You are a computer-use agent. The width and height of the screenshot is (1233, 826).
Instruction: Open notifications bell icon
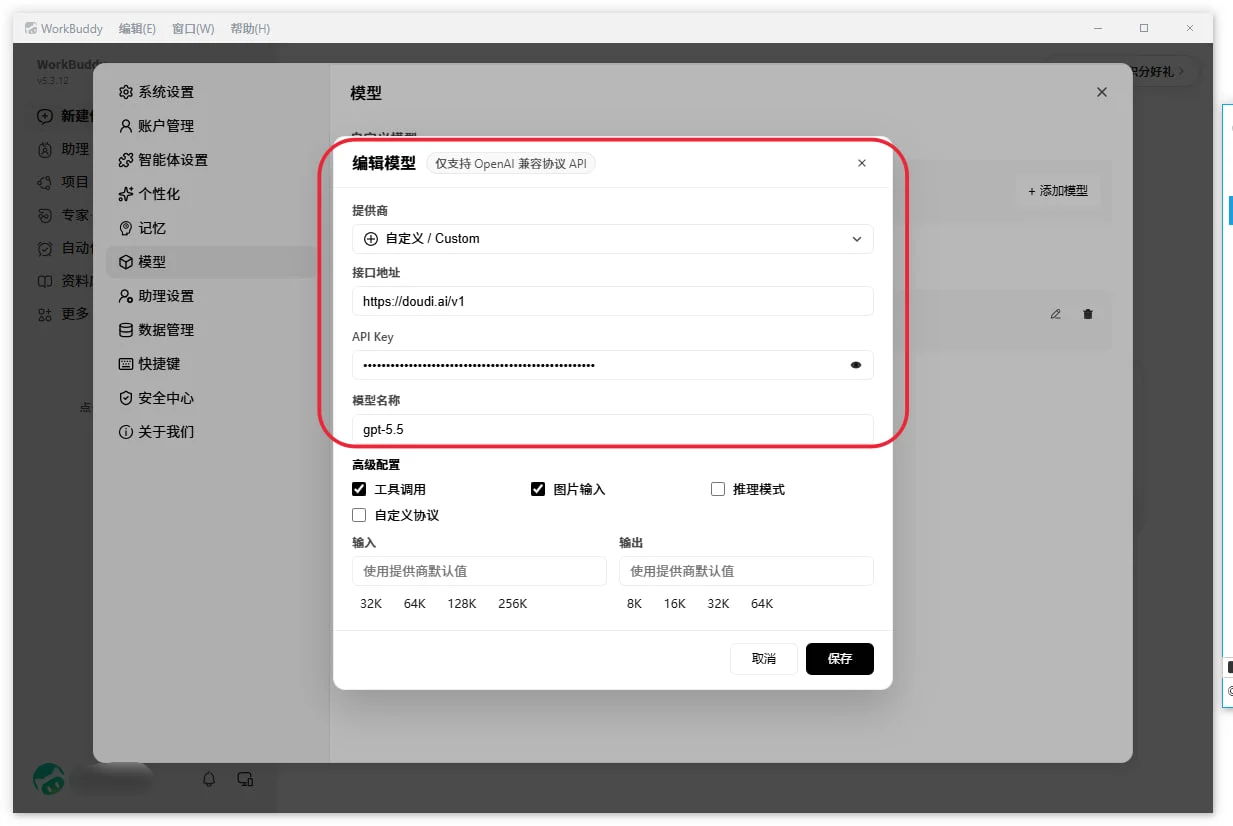(209, 778)
